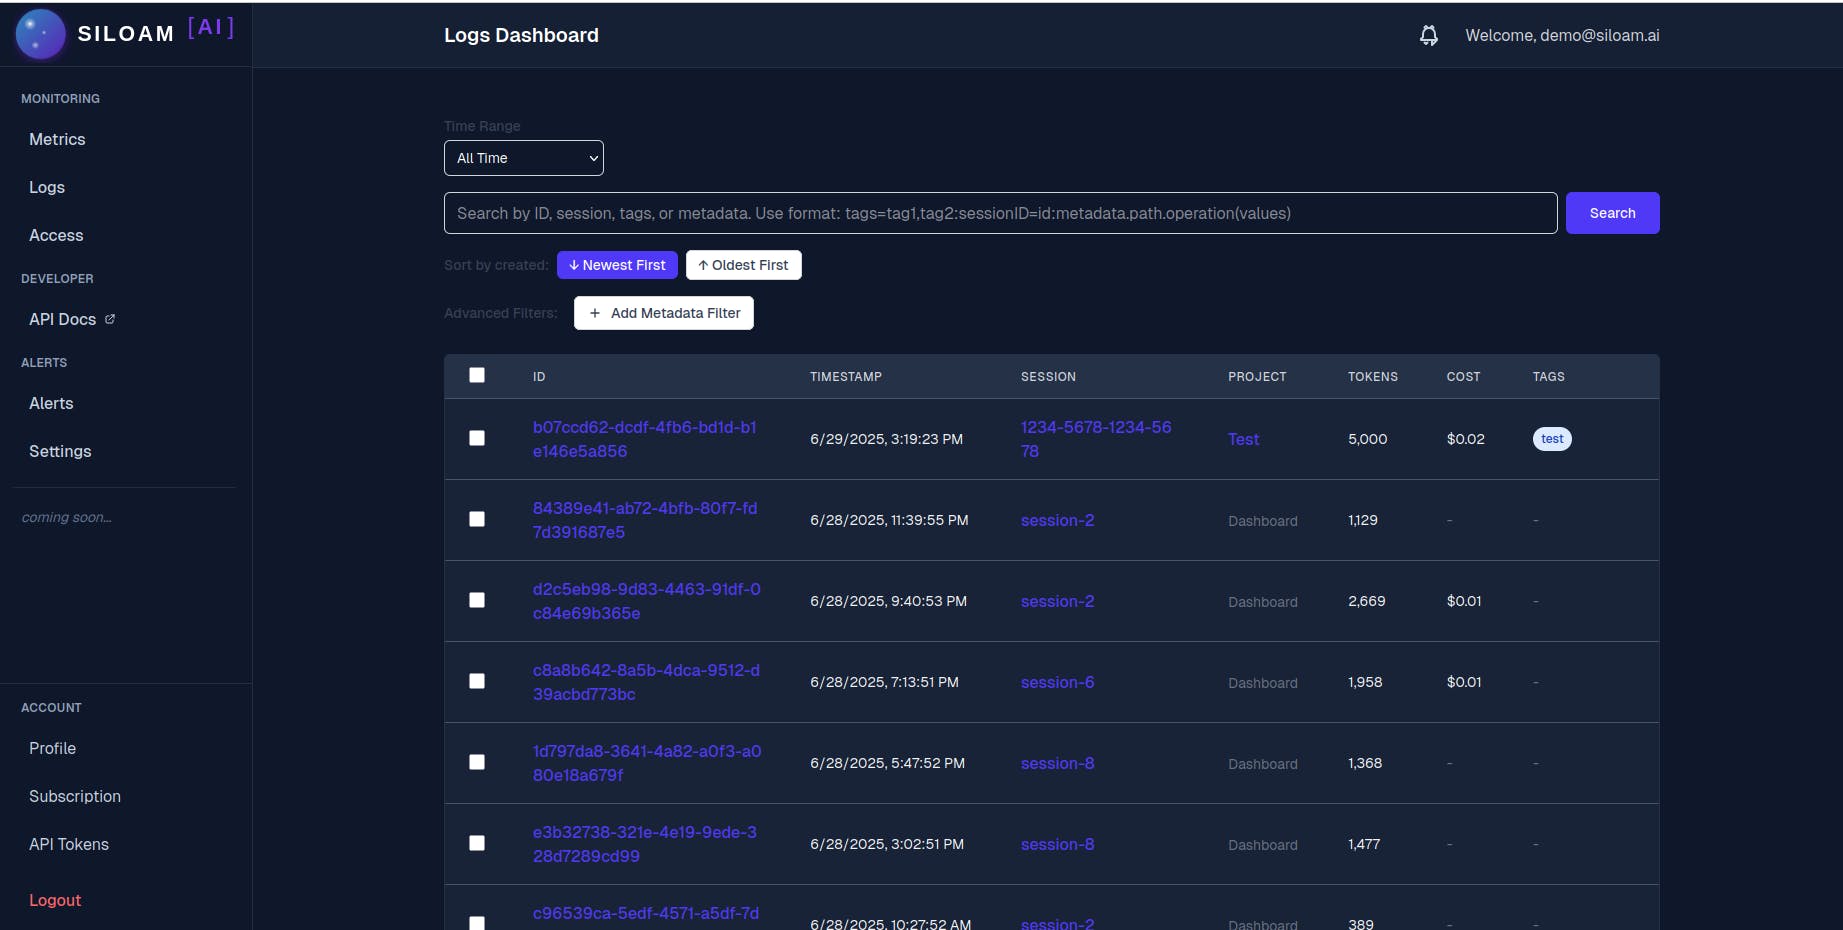Log out via the red Logout link
The width and height of the screenshot is (1843, 930).
pyautogui.click(x=55, y=900)
